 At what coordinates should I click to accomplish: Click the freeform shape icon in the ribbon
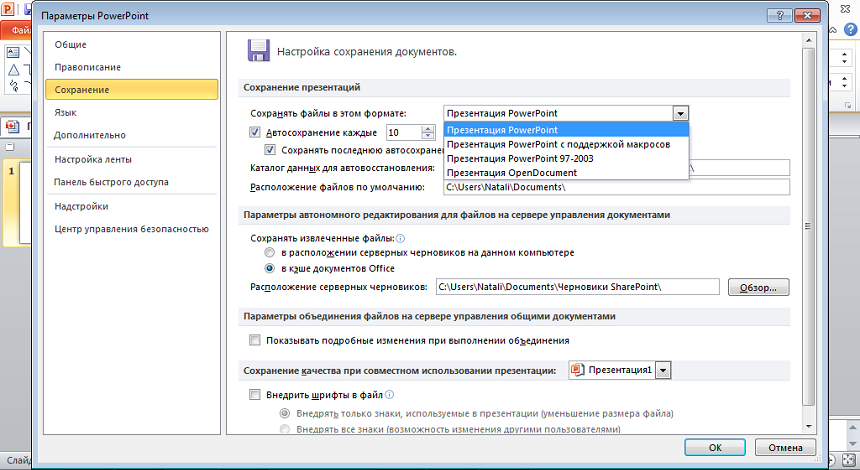coord(14,86)
